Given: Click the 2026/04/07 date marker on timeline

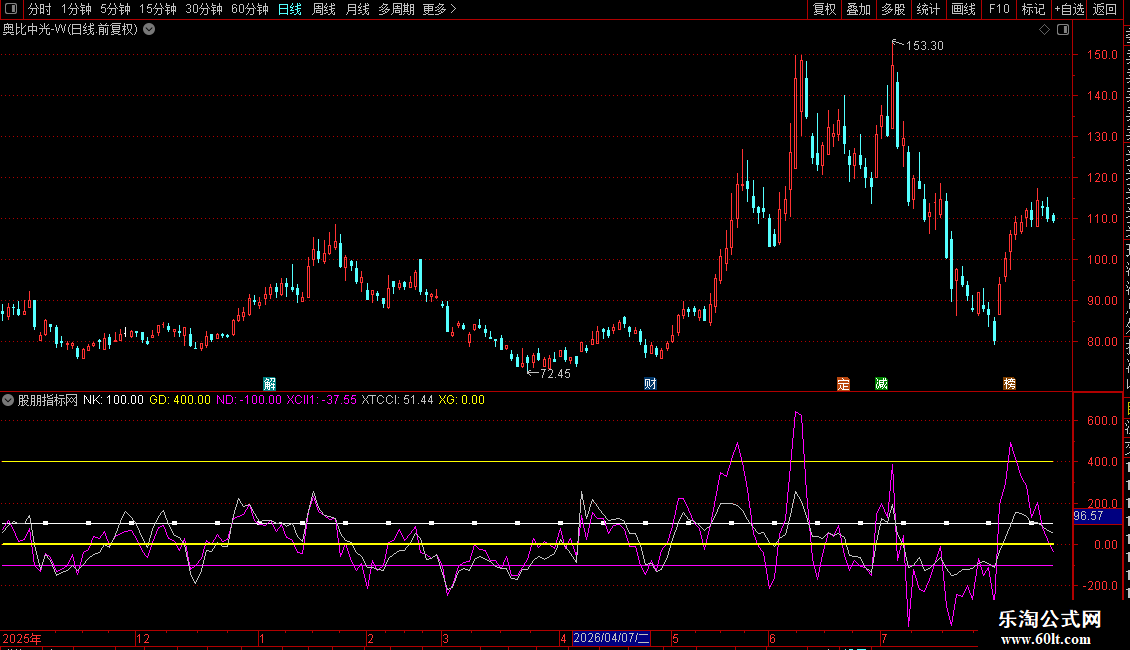Looking at the screenshot, I should [x=612, y=638].
